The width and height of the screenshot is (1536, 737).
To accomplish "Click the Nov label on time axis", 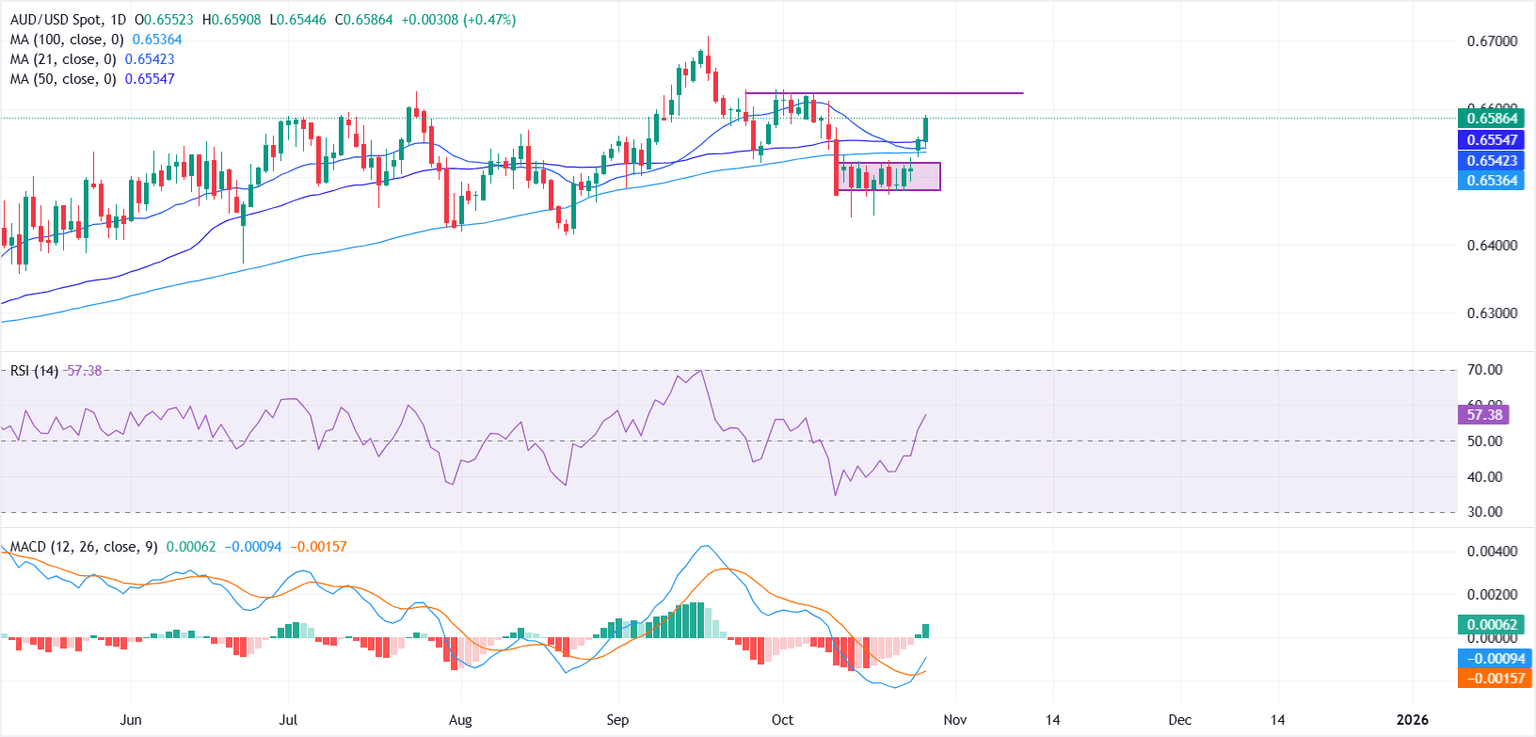I will tap(954, 719).
